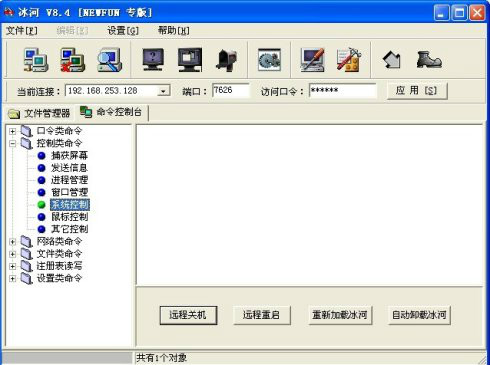Click the blue dot beside 鼠标控制

pyautogui.click(x=42, y=217)
